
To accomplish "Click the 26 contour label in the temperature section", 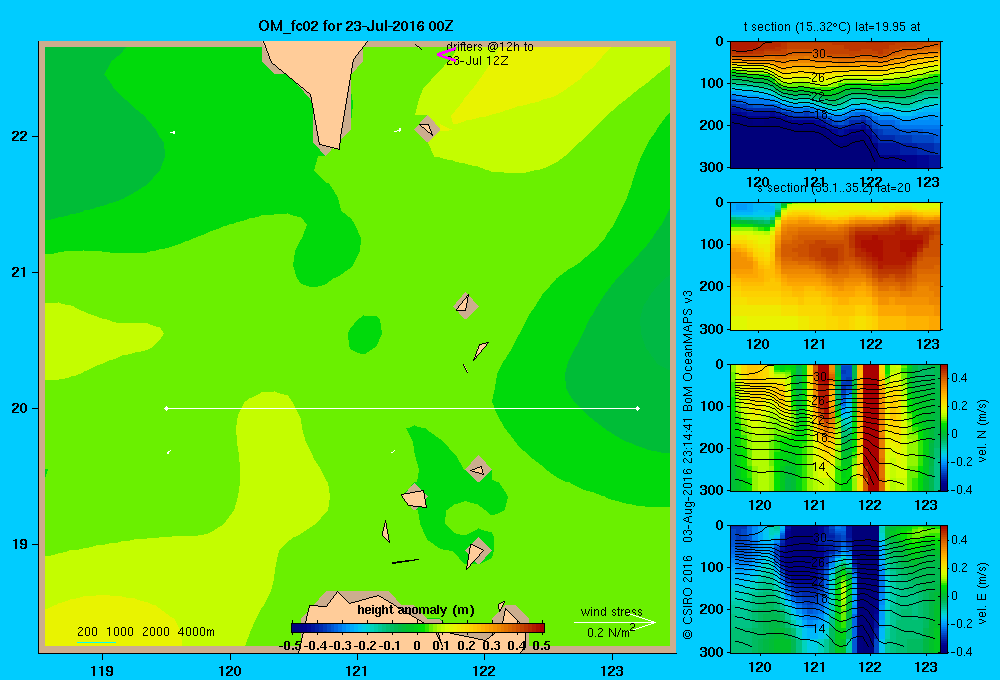I will [x=818, y=78].
